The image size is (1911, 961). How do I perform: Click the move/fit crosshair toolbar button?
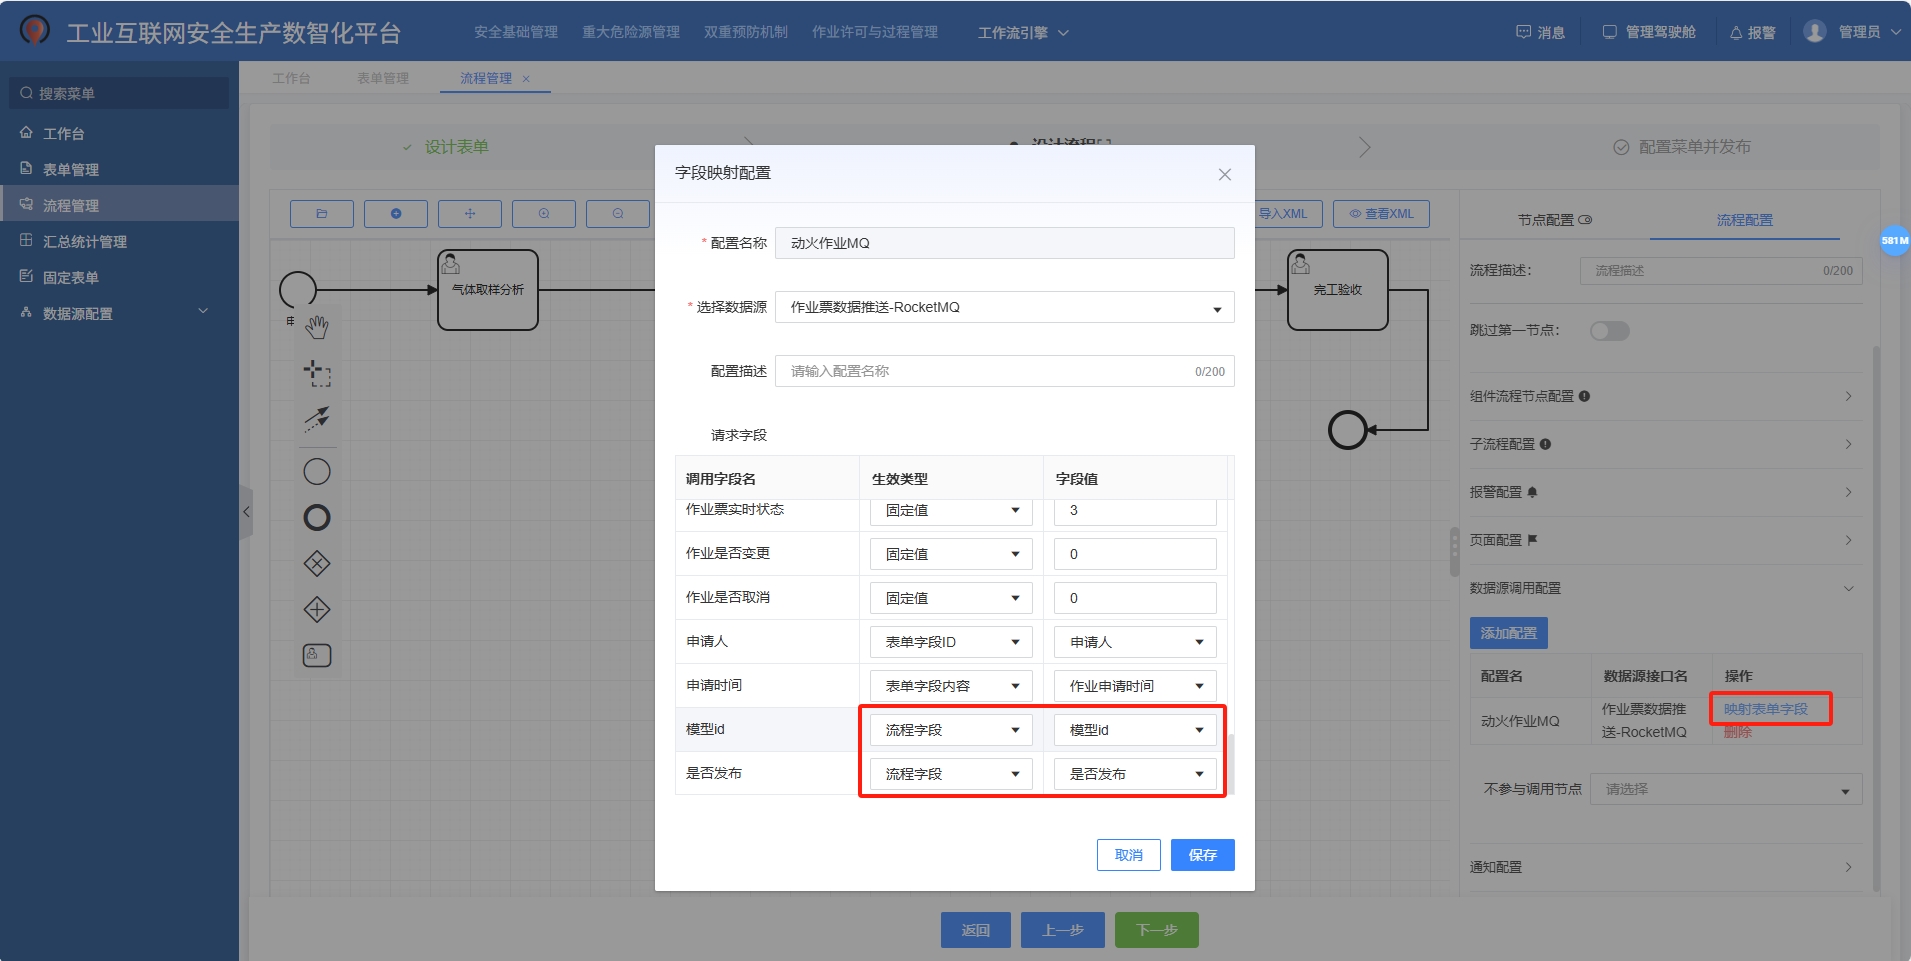(x=470, y=214)
